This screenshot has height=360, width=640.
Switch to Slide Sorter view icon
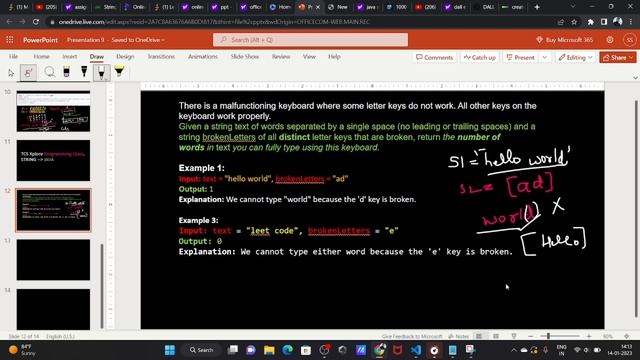coord(496,336)
